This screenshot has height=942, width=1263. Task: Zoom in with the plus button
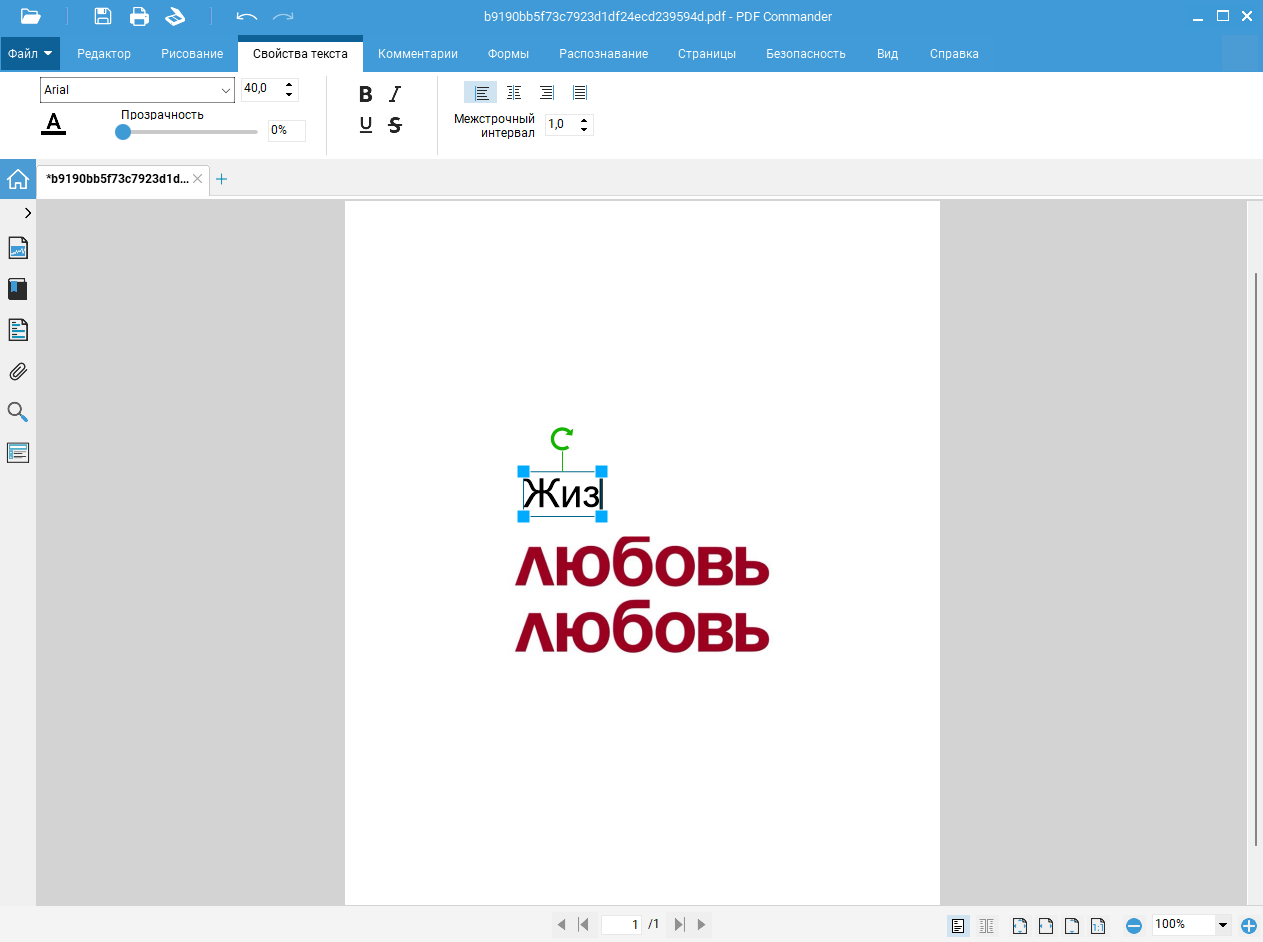(x=1249, y=926)
